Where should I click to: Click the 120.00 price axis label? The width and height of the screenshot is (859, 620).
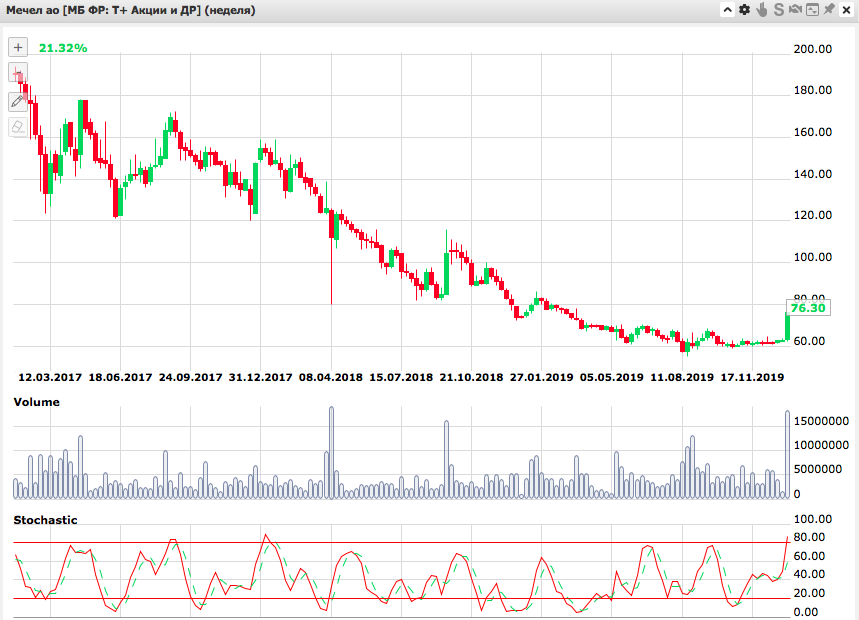pos(813,215)
